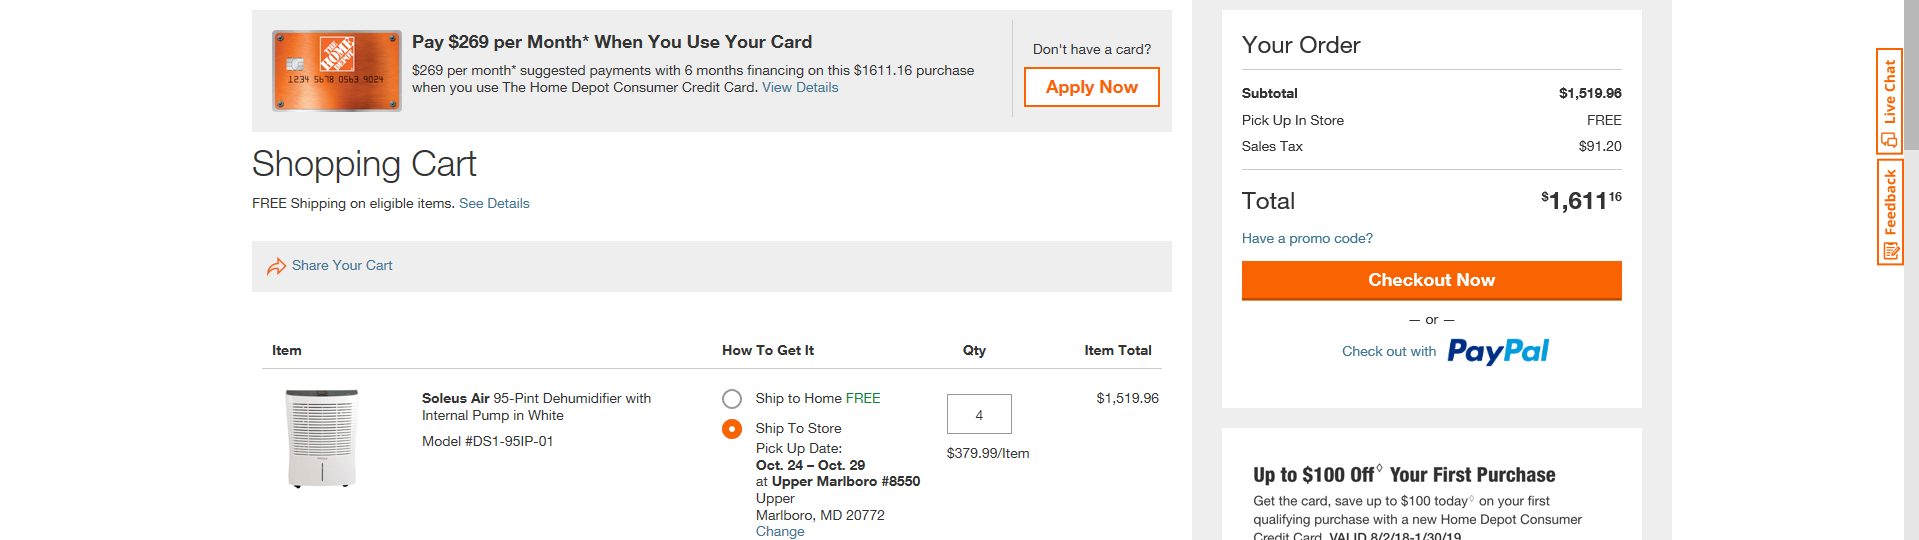Open the Feedback side tab

coord(1889,212)
